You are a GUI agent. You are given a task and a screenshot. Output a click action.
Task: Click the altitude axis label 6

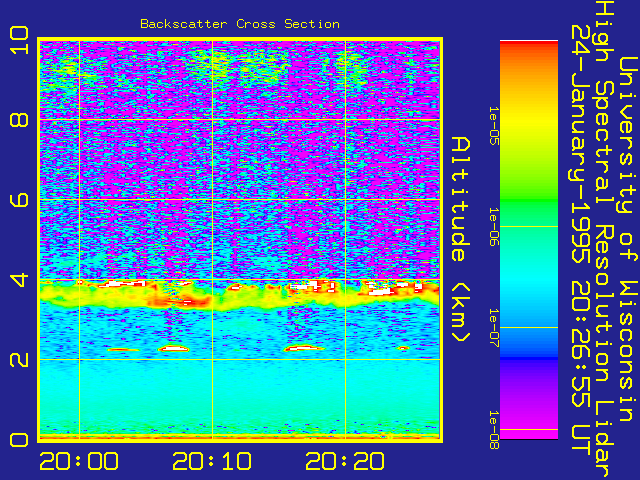(x=20, y=200)
